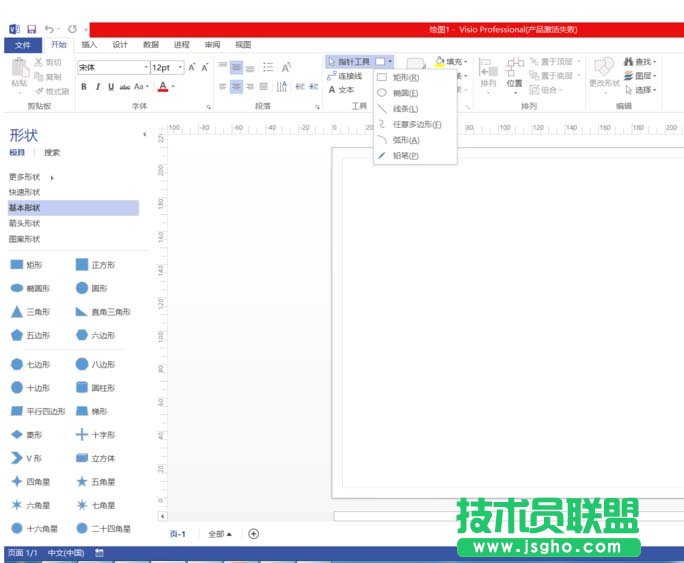Click the Paste clipboard icon
Viewport: 684px width, 563px height.
coord(19,67)
